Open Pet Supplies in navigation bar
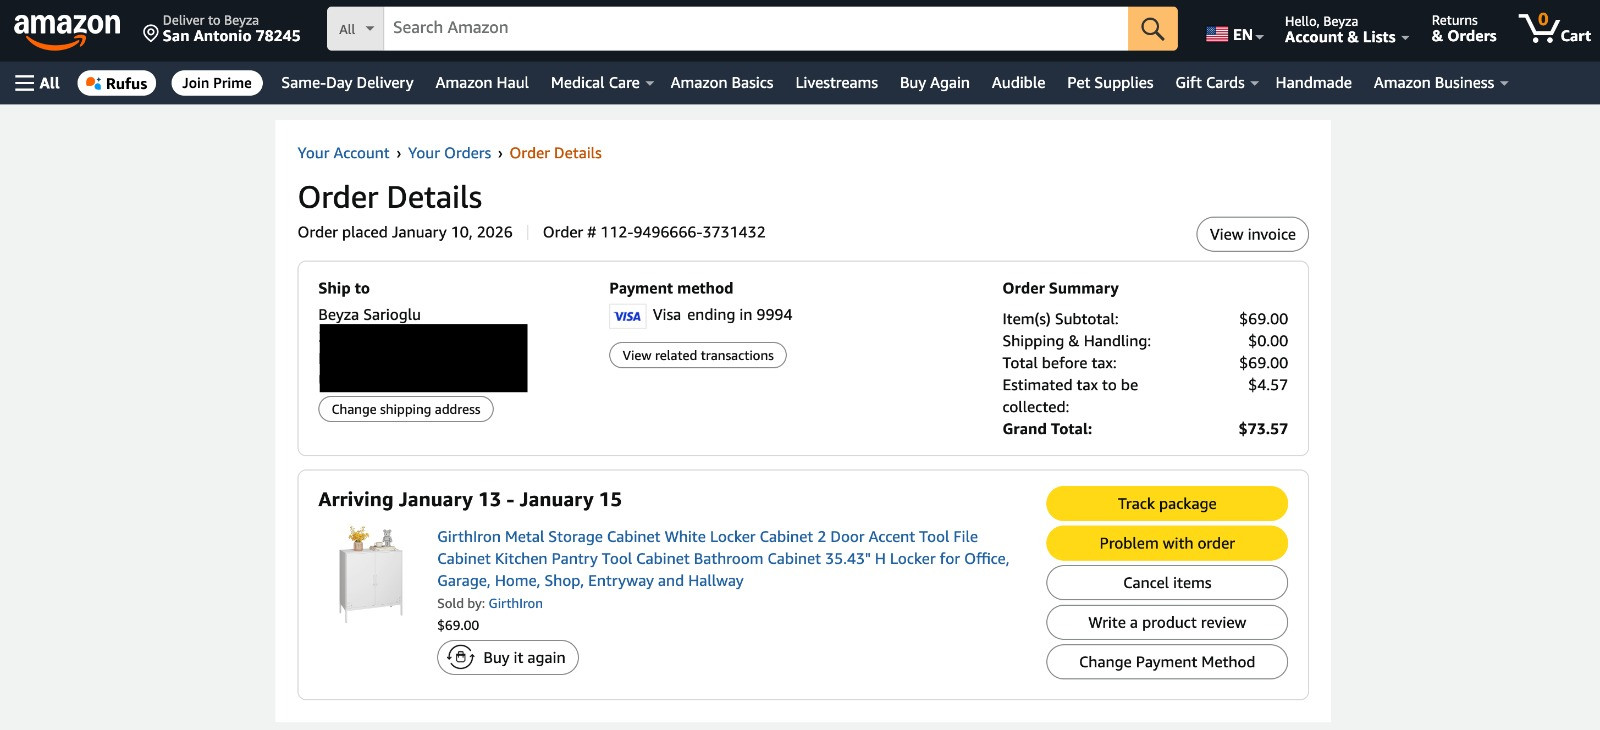Viewport: 1600px width, 730px height. point(1110,83)
